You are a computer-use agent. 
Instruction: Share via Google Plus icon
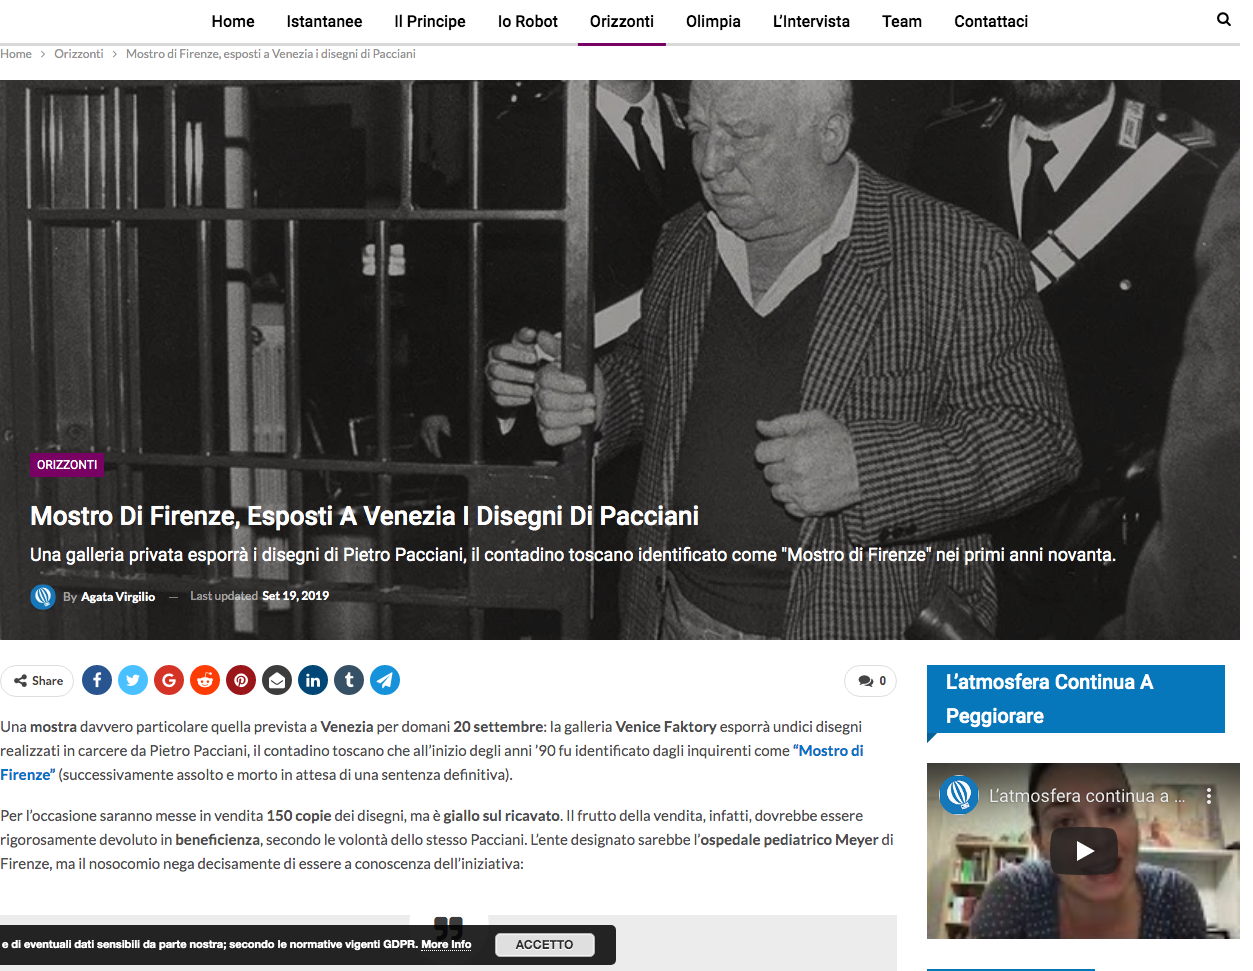click(x=169, y=681)
